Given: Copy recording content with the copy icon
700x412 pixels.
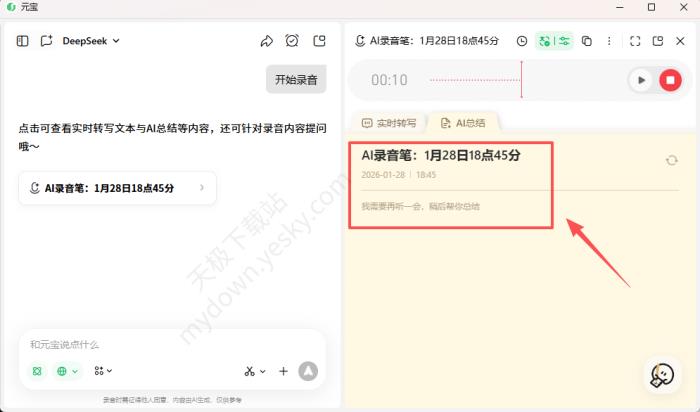Looking at the screenshot, I should click(x=587, y=41).
